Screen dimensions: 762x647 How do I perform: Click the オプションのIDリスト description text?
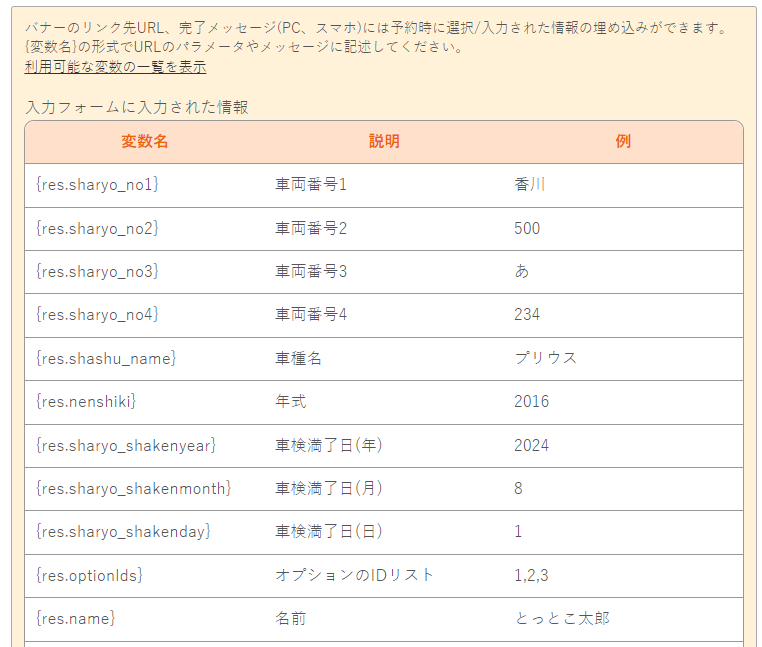pos(354,575)
